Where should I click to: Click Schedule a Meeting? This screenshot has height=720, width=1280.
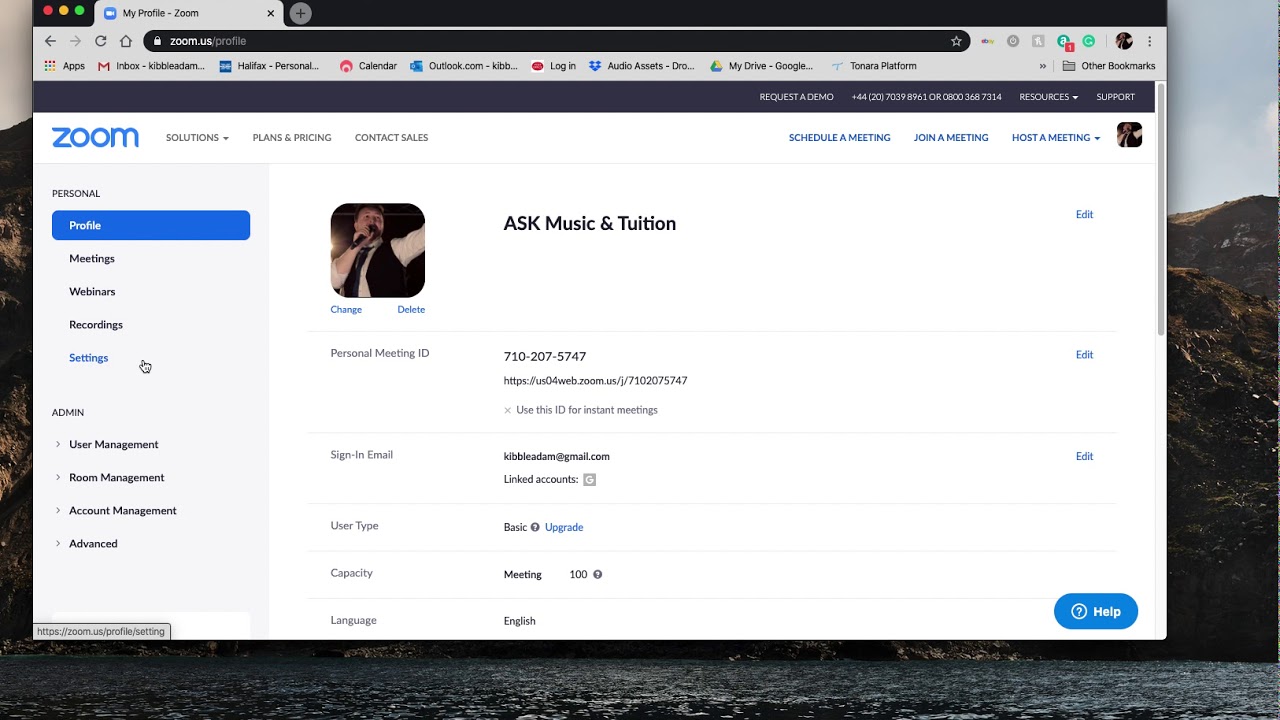[839, 138]
